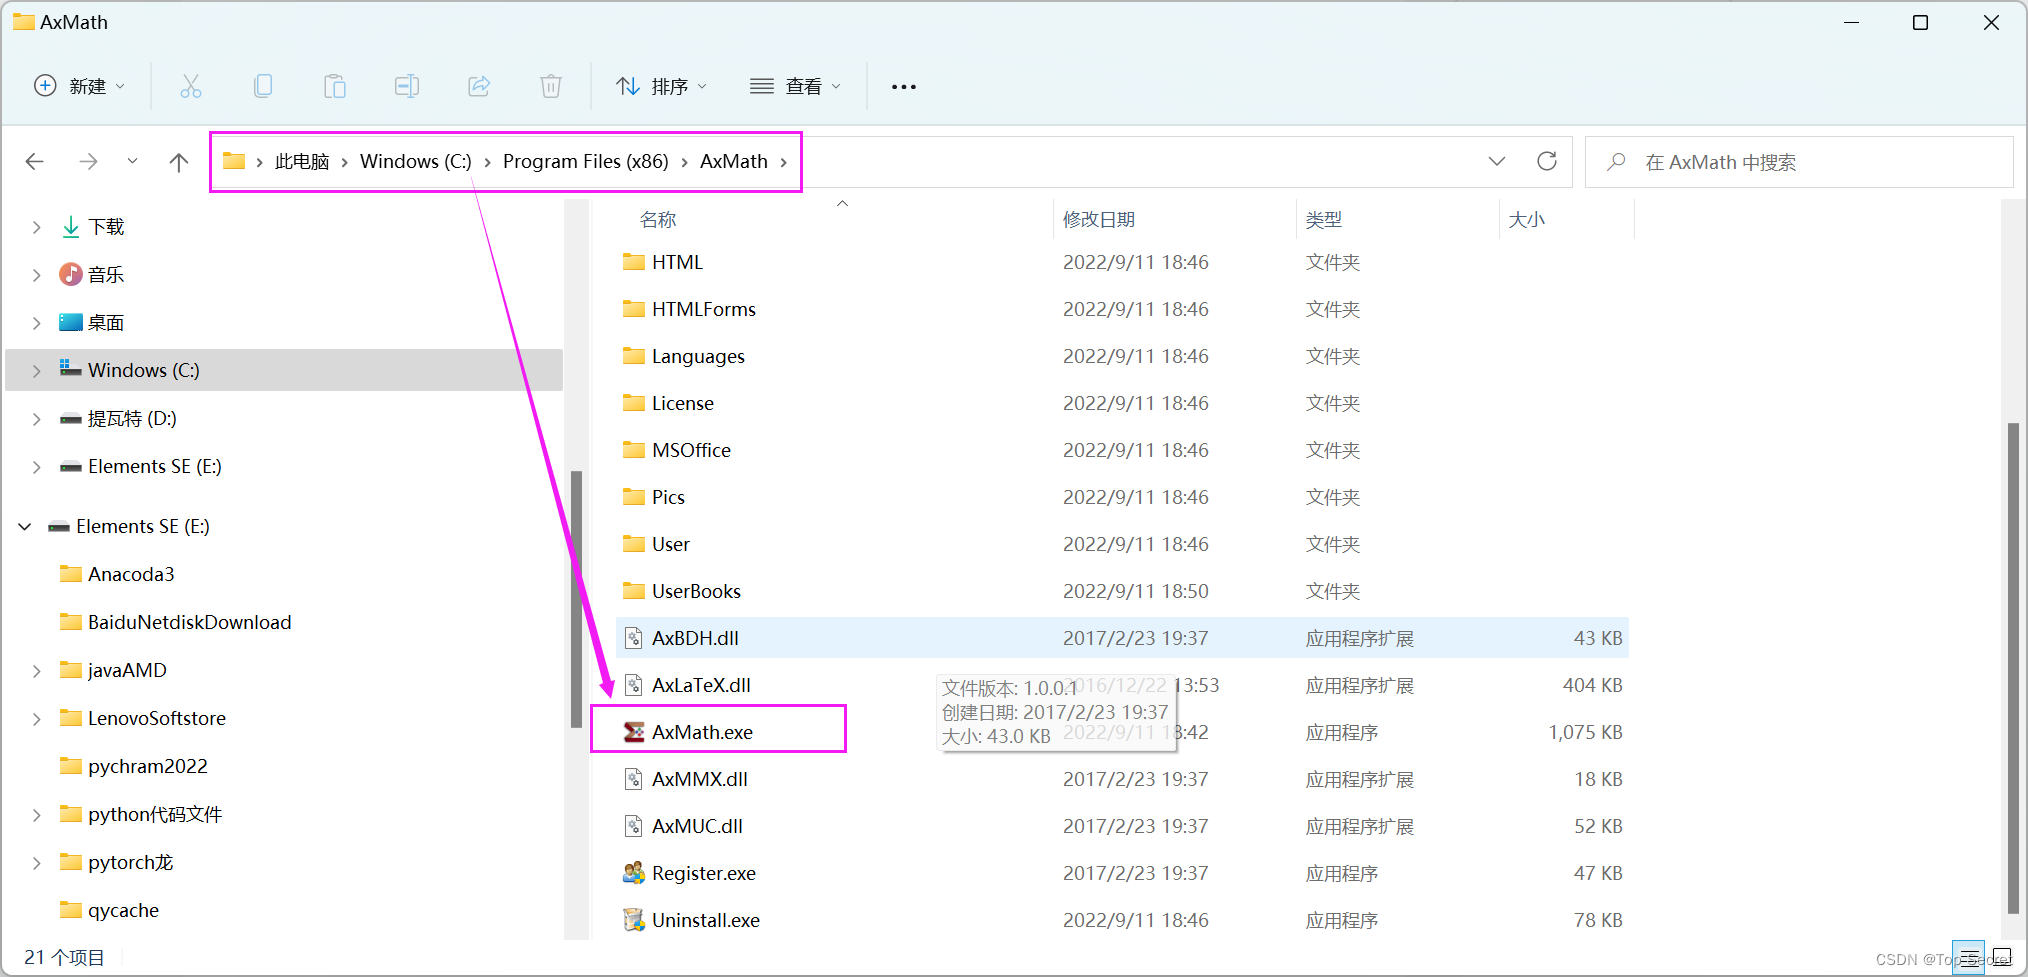The width and height of the screenshot is (2028, 977).
Task: Click the navigation pane vertical scrollbar
Action: tap(576, 598)
